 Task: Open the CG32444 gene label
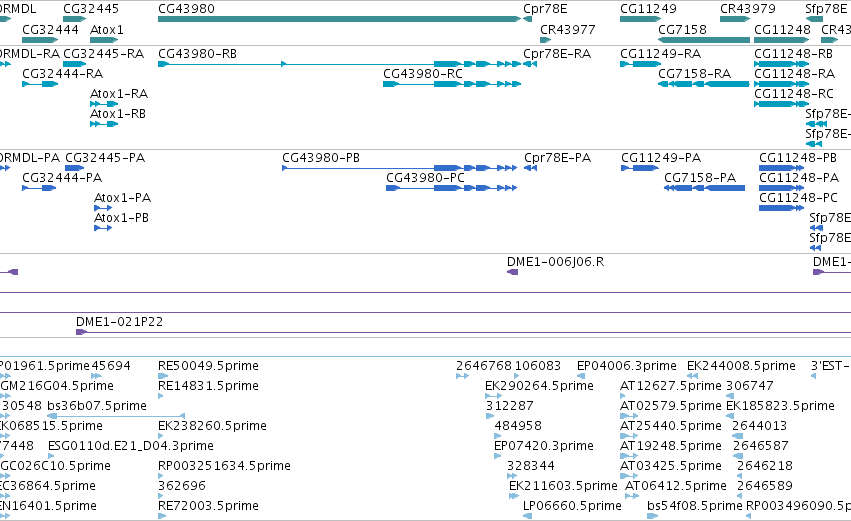click(x=50, y=29)
